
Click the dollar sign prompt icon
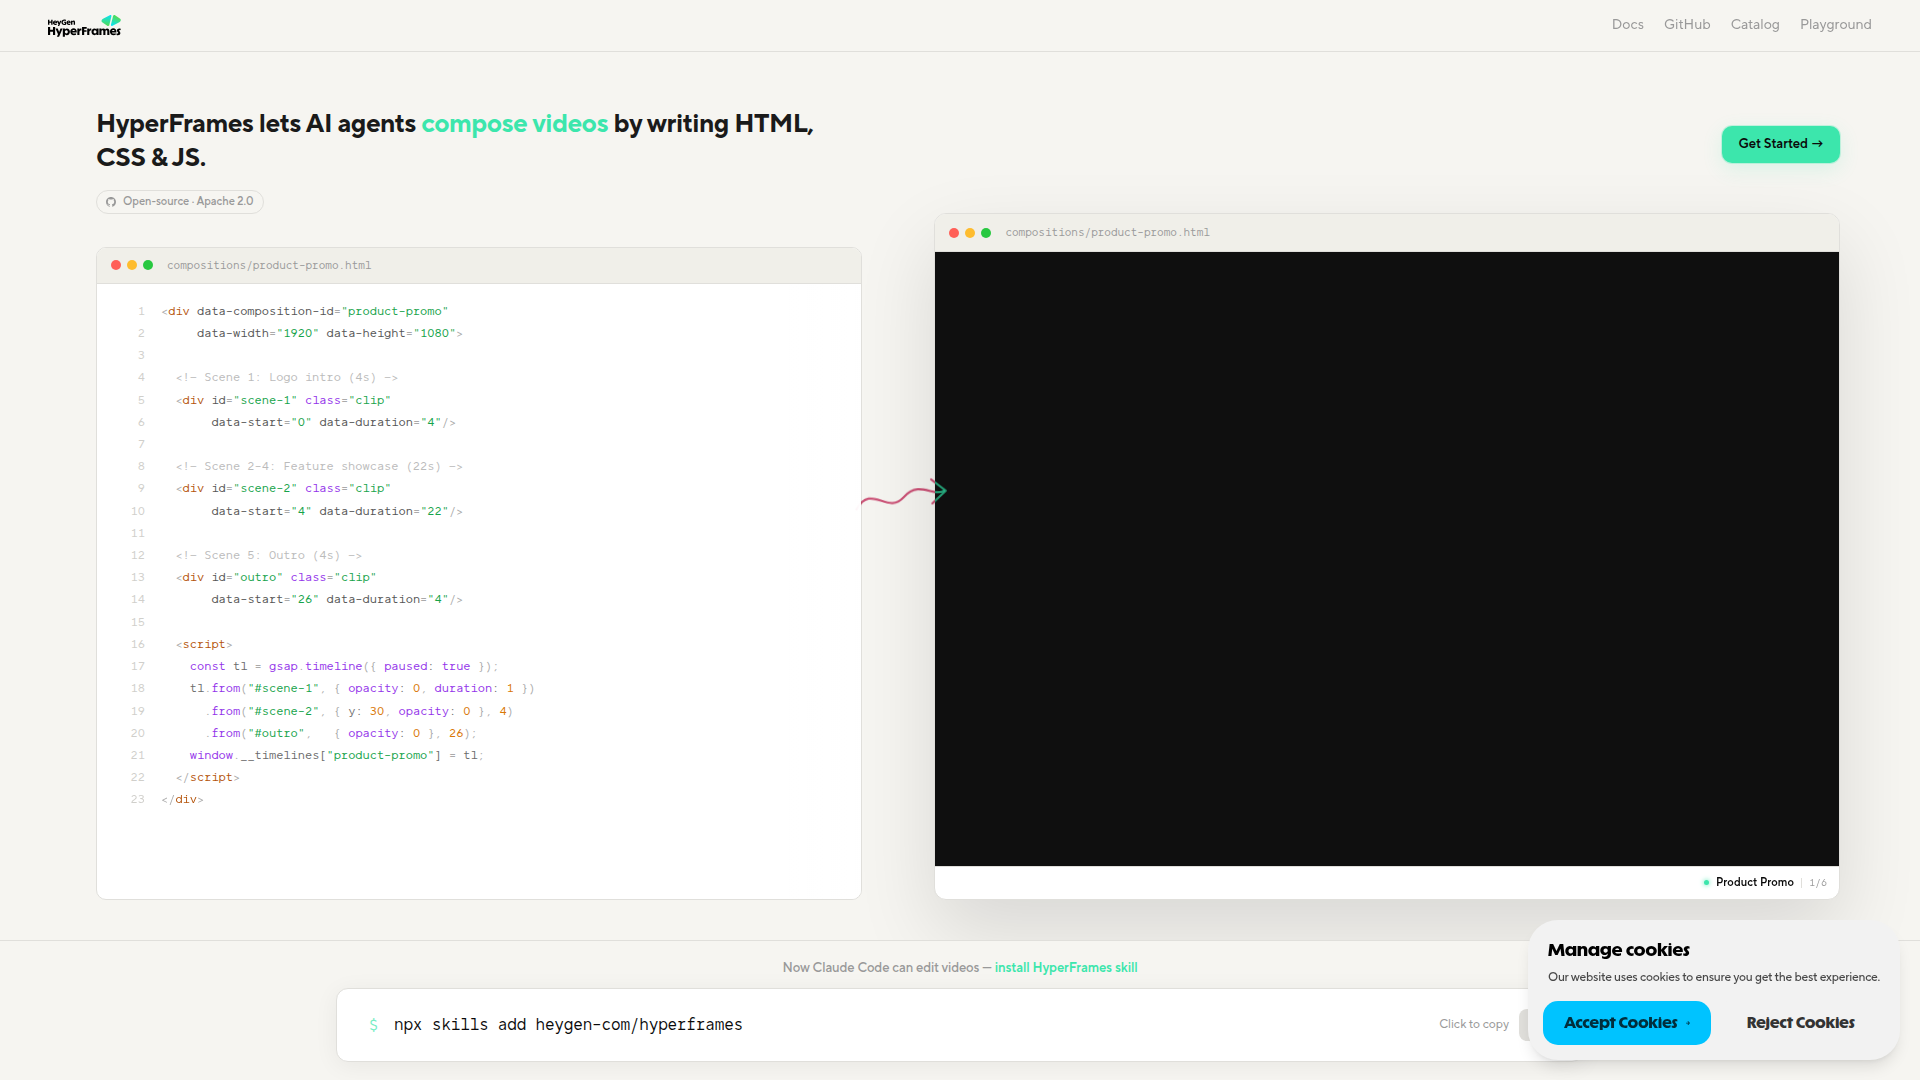pos(374,1025)
